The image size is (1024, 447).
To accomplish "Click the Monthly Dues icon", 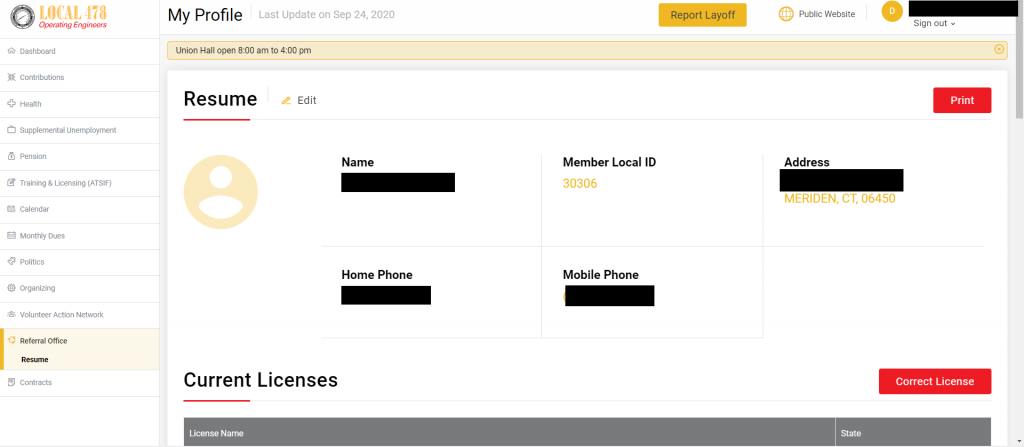I will tap(11, 235).
